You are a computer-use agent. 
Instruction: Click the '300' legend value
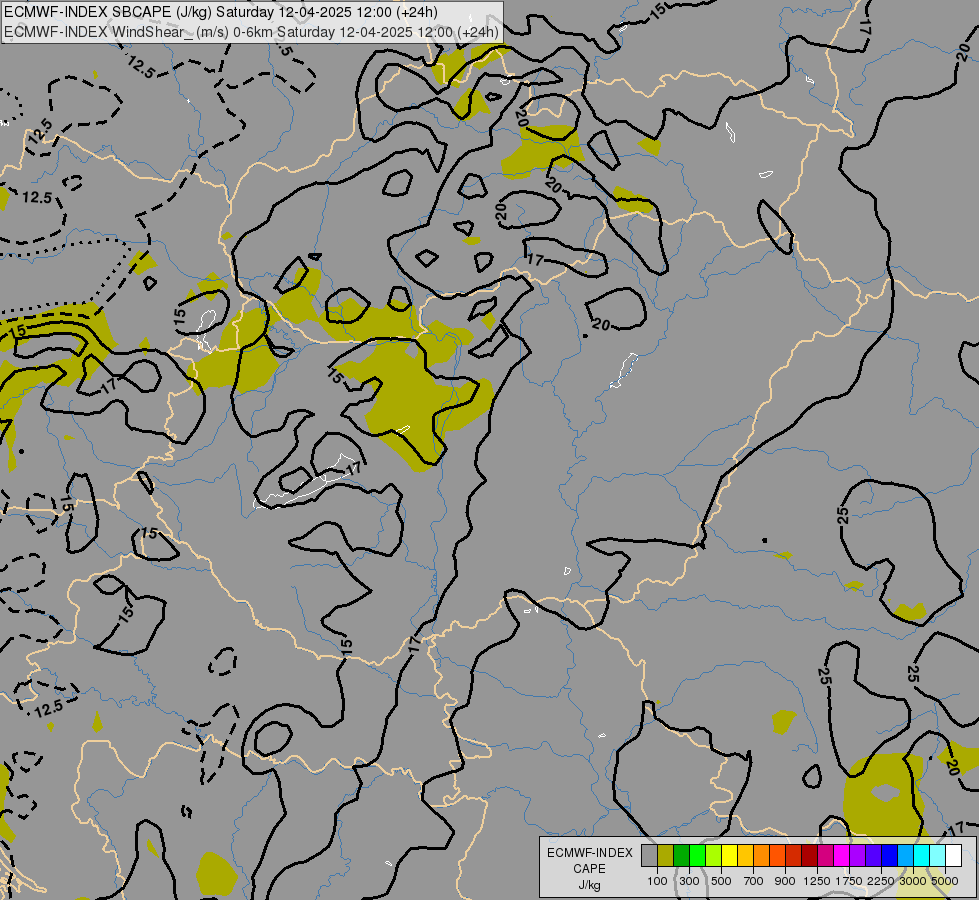689,881
